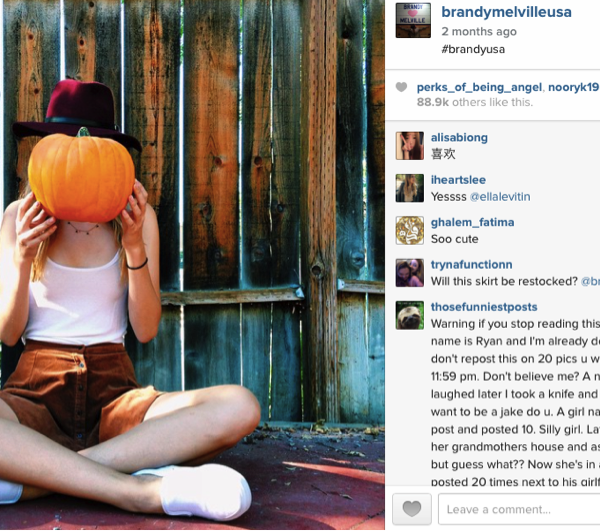
Task: Follow the @ellalevitin mention
Action: coord(500,197)
